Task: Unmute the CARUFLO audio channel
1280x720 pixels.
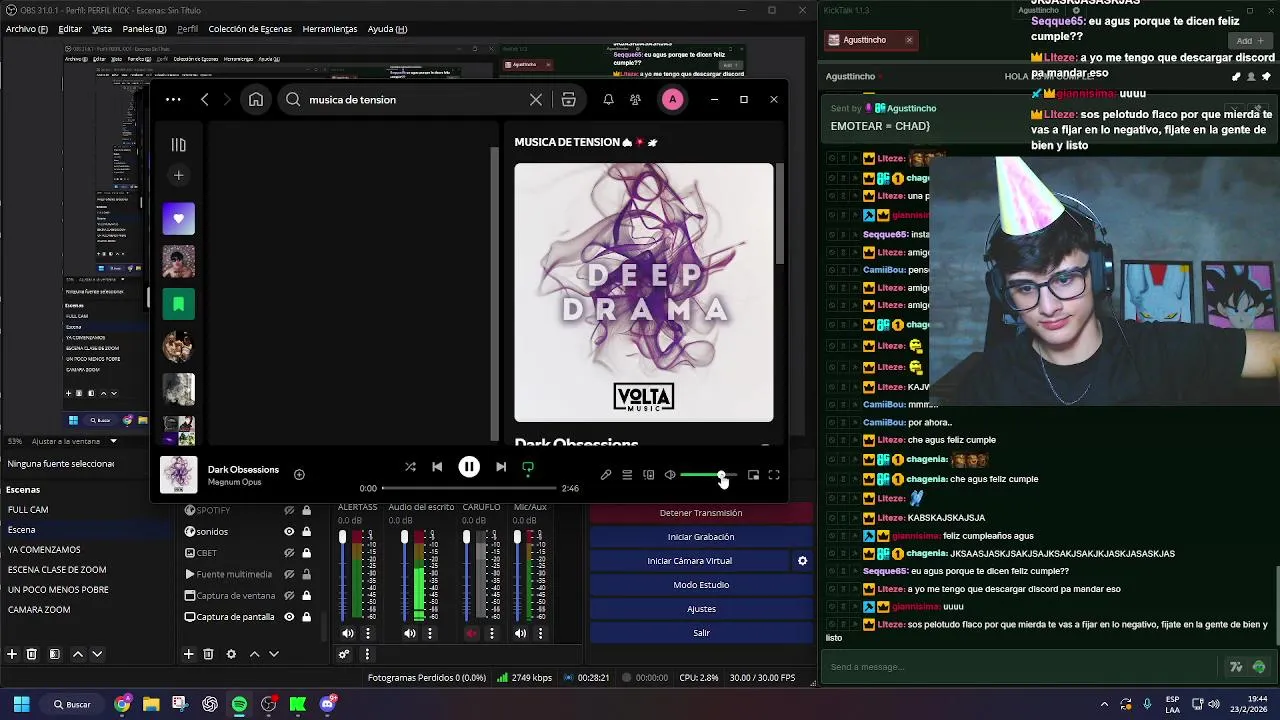Action: click(x=472, y=633)
